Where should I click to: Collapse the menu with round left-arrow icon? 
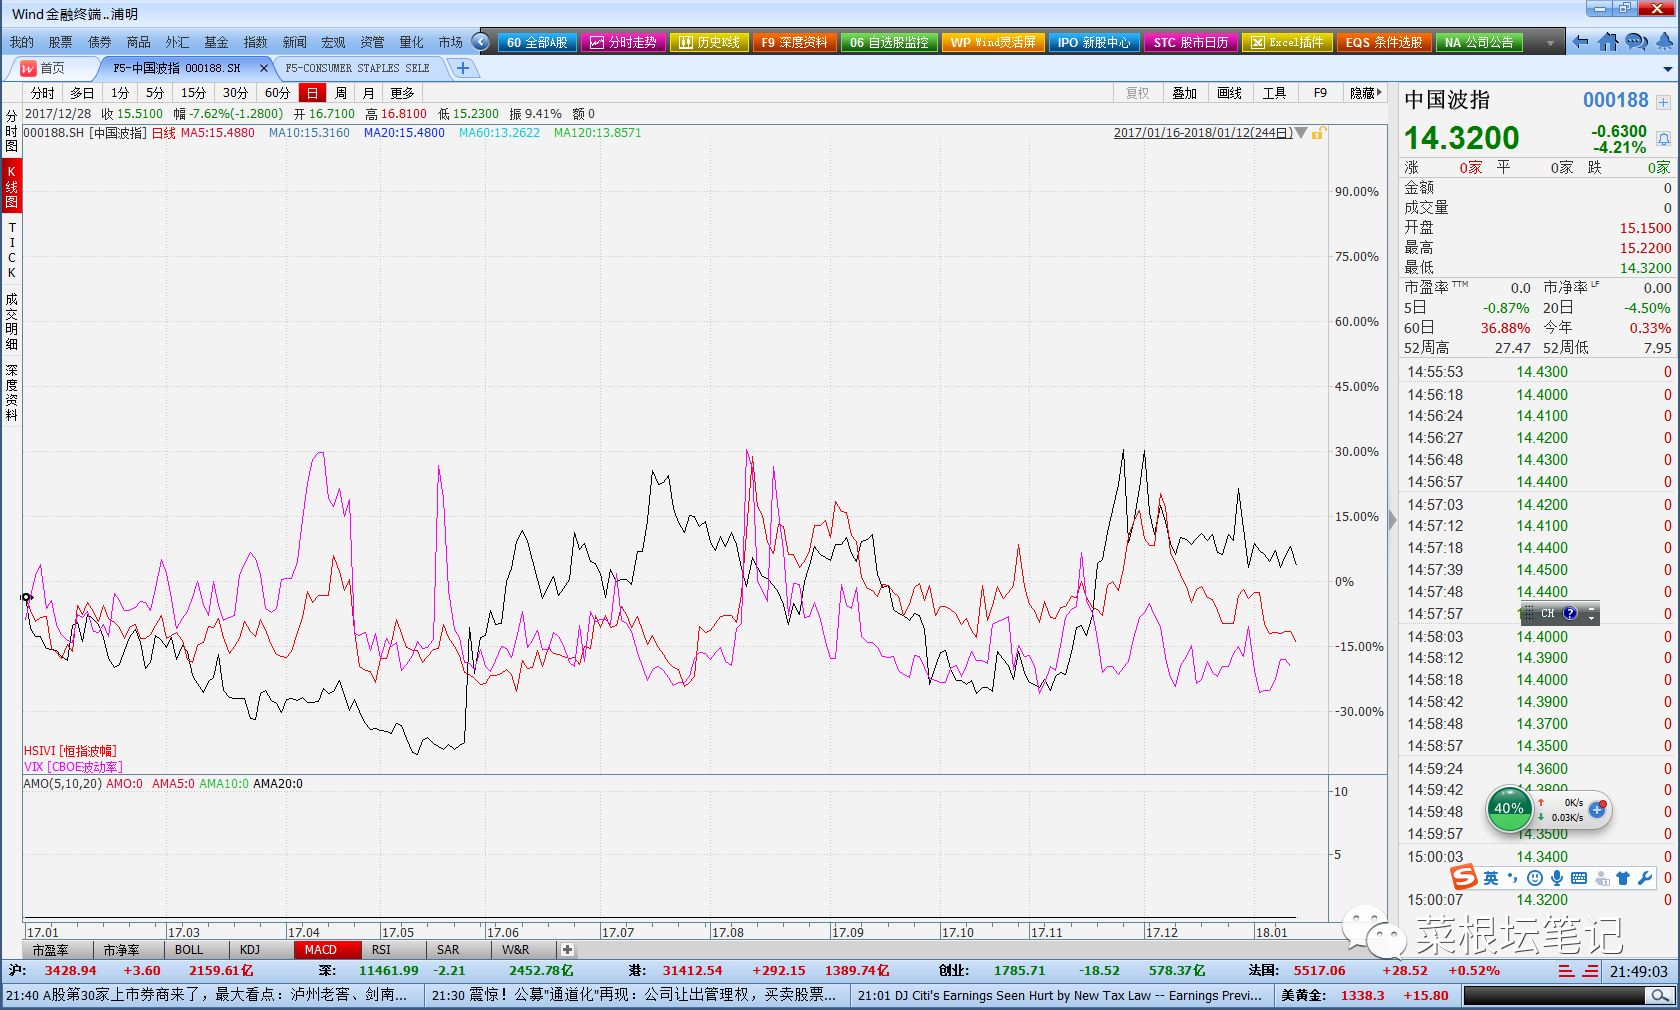481,42
